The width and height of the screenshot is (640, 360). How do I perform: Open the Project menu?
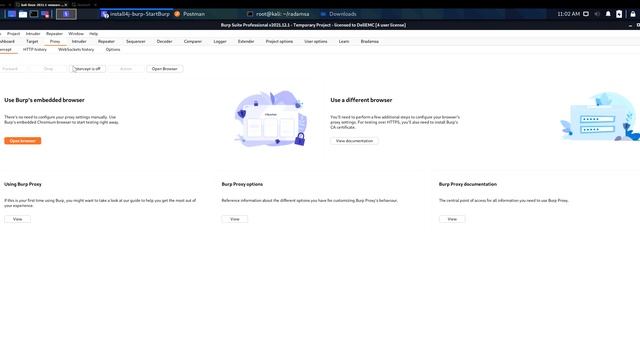click(13, 33)
